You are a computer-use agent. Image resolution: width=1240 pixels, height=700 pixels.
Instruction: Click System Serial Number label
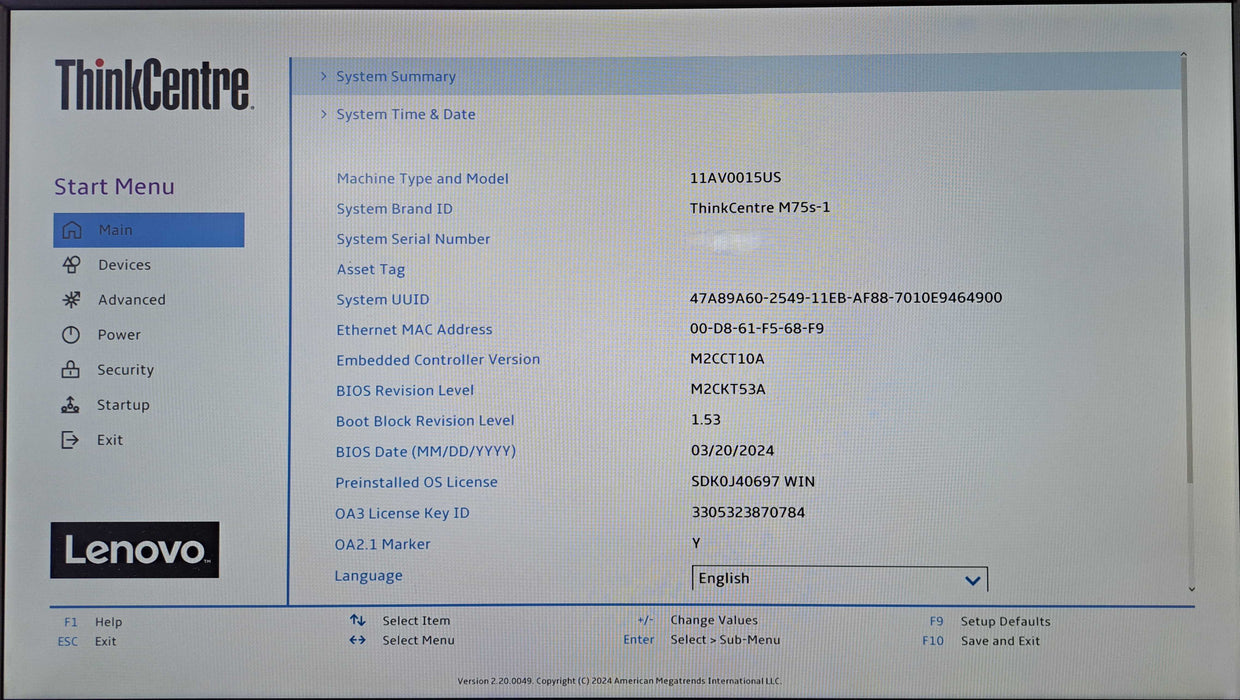pyautogui.click(x=413, y=239)
